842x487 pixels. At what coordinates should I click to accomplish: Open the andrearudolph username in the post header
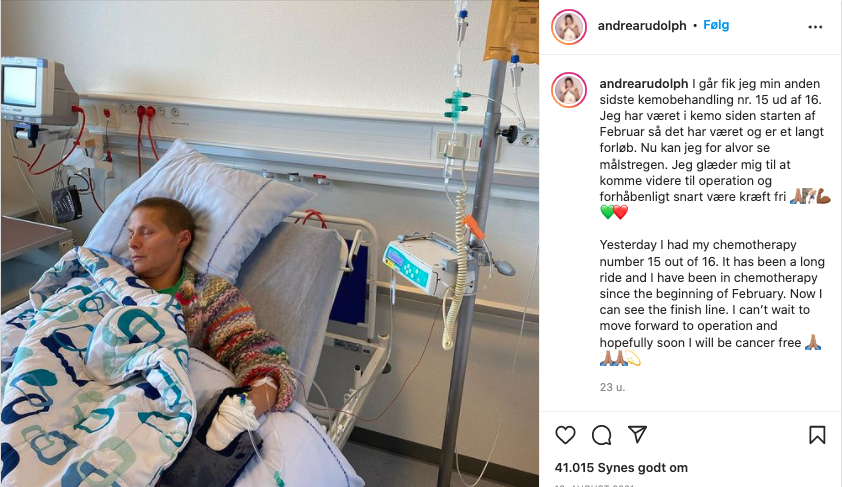(x=642, y=26)
